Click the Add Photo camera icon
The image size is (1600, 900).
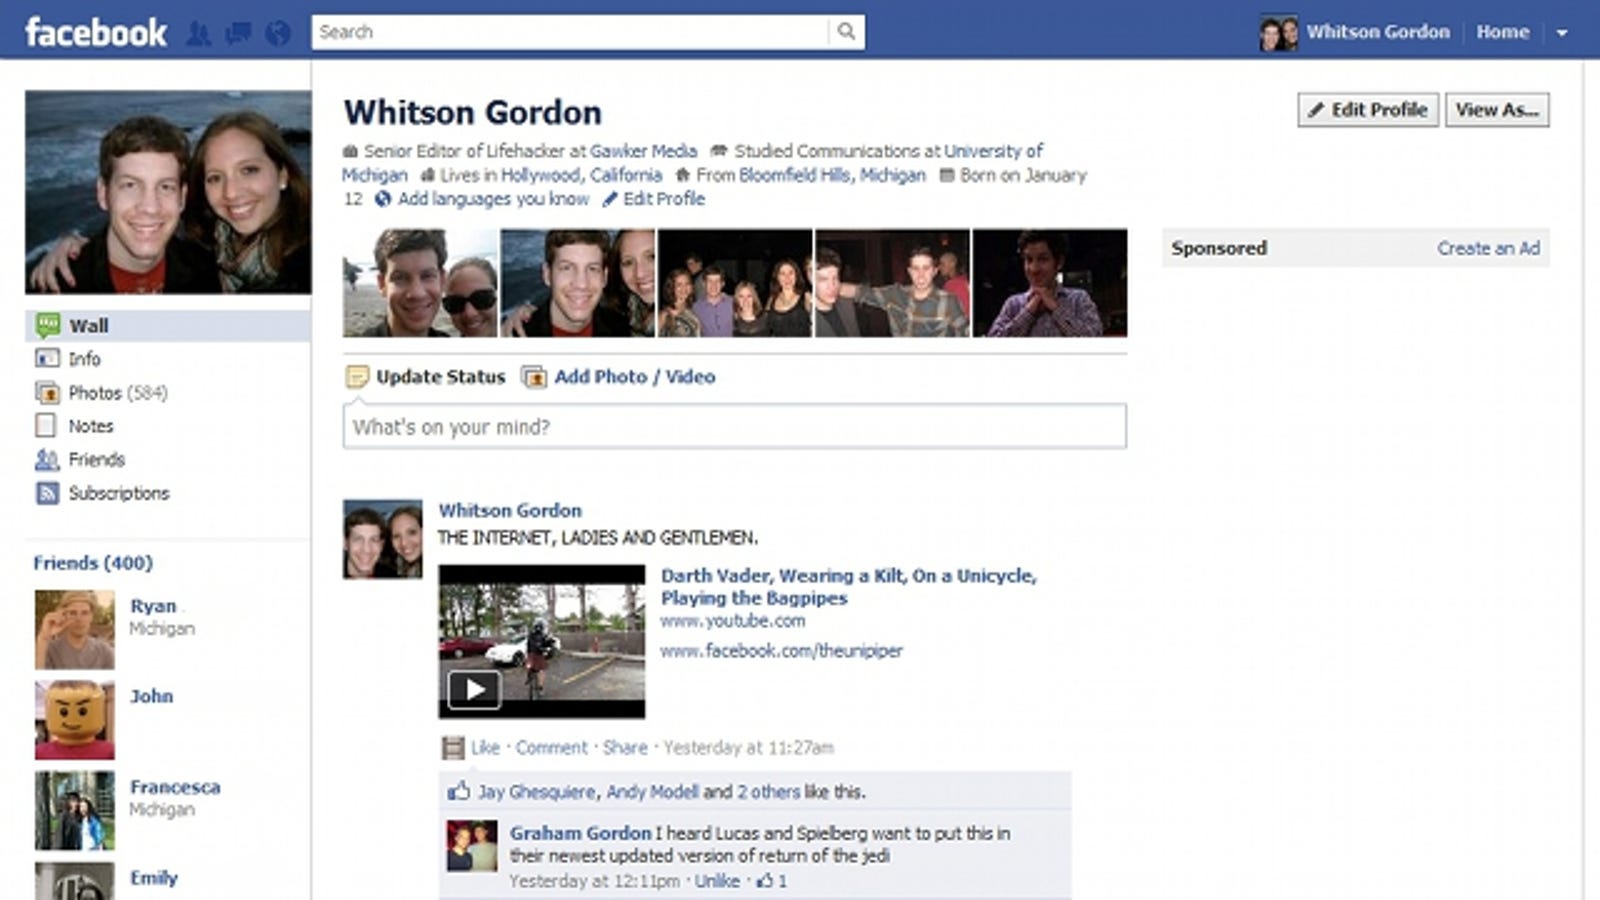[534, 377]
